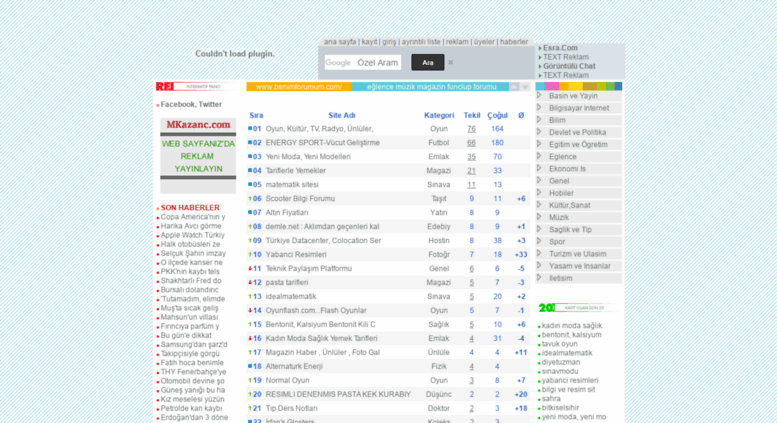Image resolution: width=777 pixels, height=423 pixels.
Task: Click the MKazanc.com advertisement banner
Action: pos(198,155)
